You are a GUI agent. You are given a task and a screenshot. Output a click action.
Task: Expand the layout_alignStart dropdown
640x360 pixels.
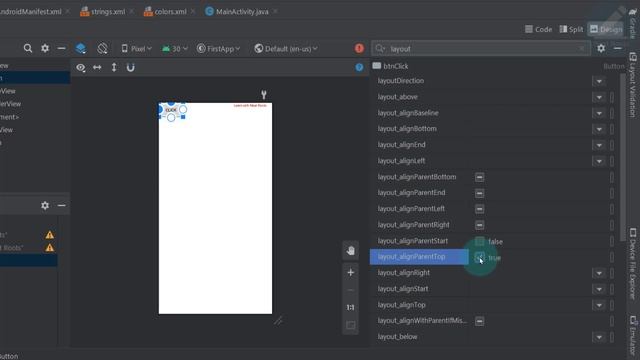(599, 289)
